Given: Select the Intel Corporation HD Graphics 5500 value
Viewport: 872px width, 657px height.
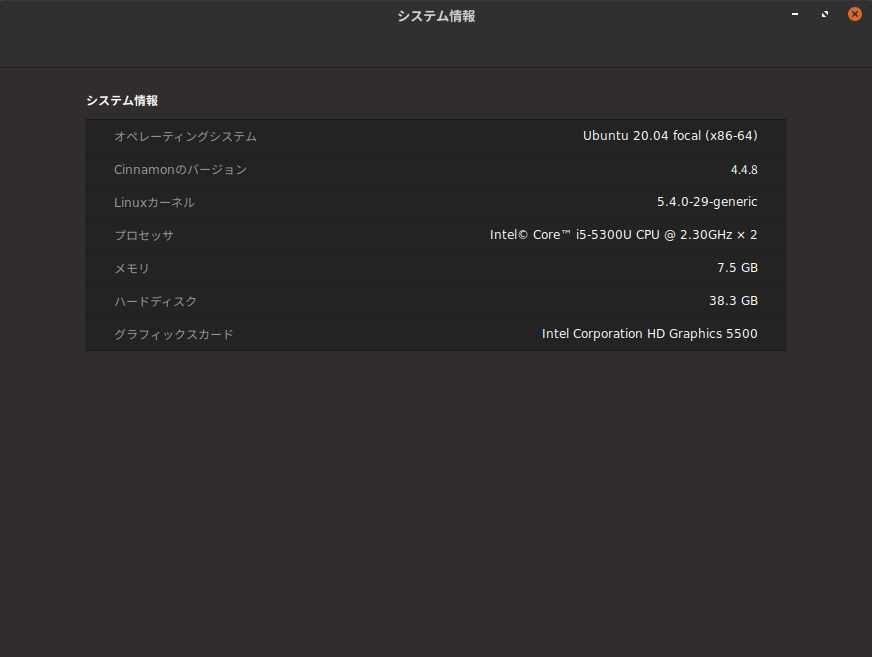Looking at the screenshot, I should pyautogui.click(x=650, y=334).
